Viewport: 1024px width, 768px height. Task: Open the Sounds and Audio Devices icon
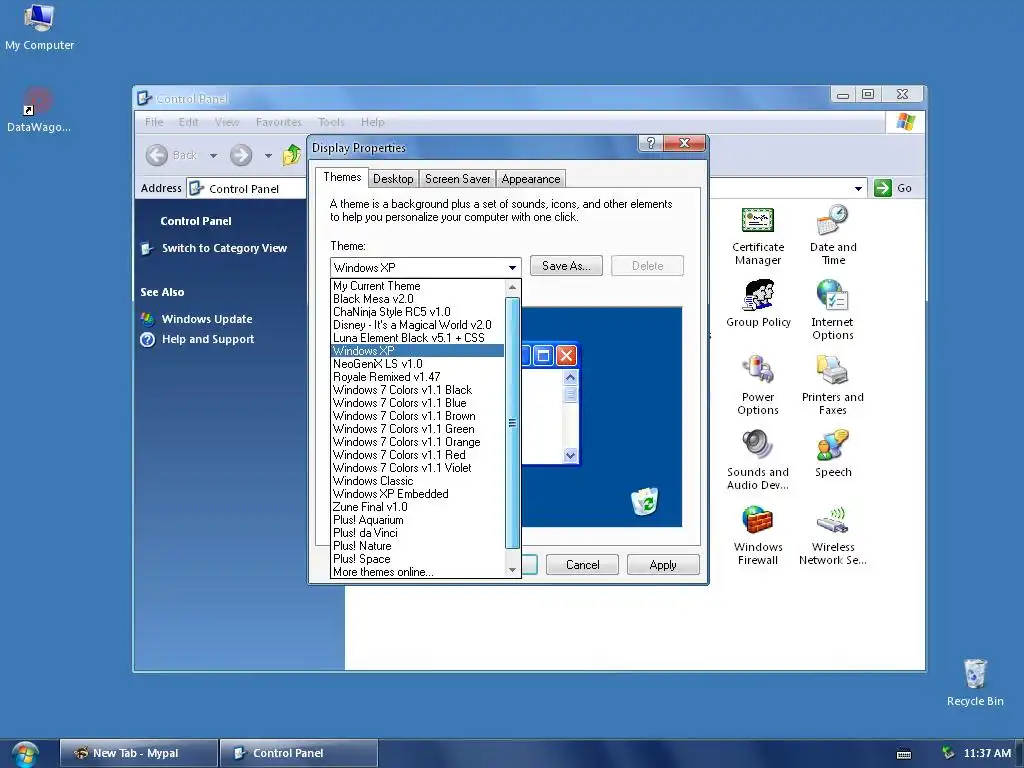click(758, 445)
